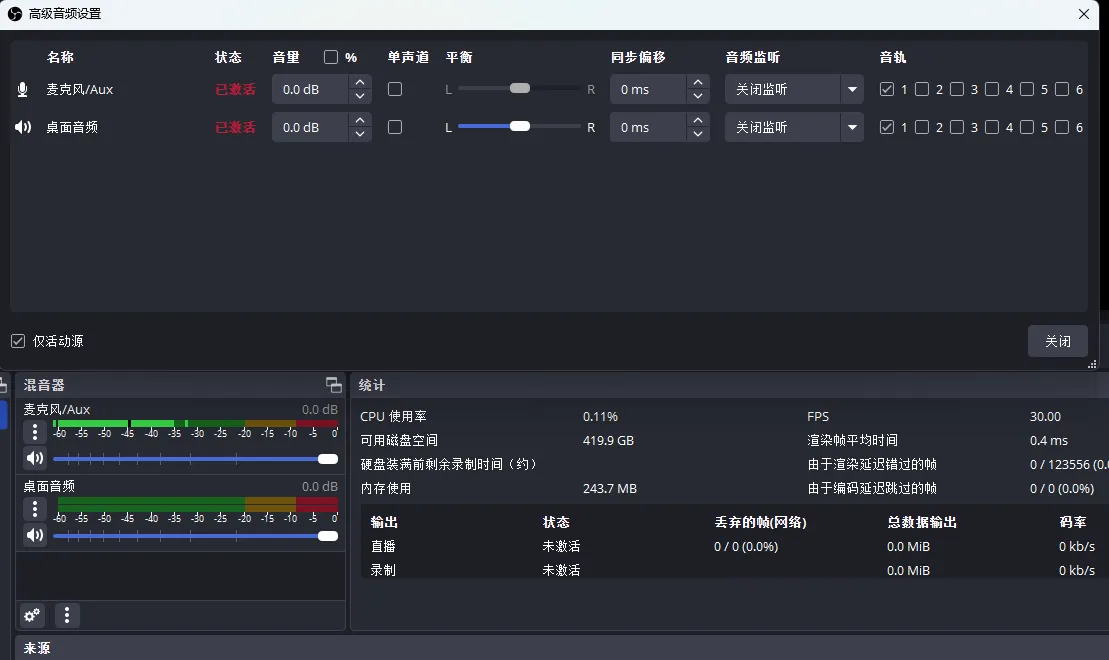Mute 麦克风/Aux in the mixer
The image size is (1109, 660).
(35, 458)
